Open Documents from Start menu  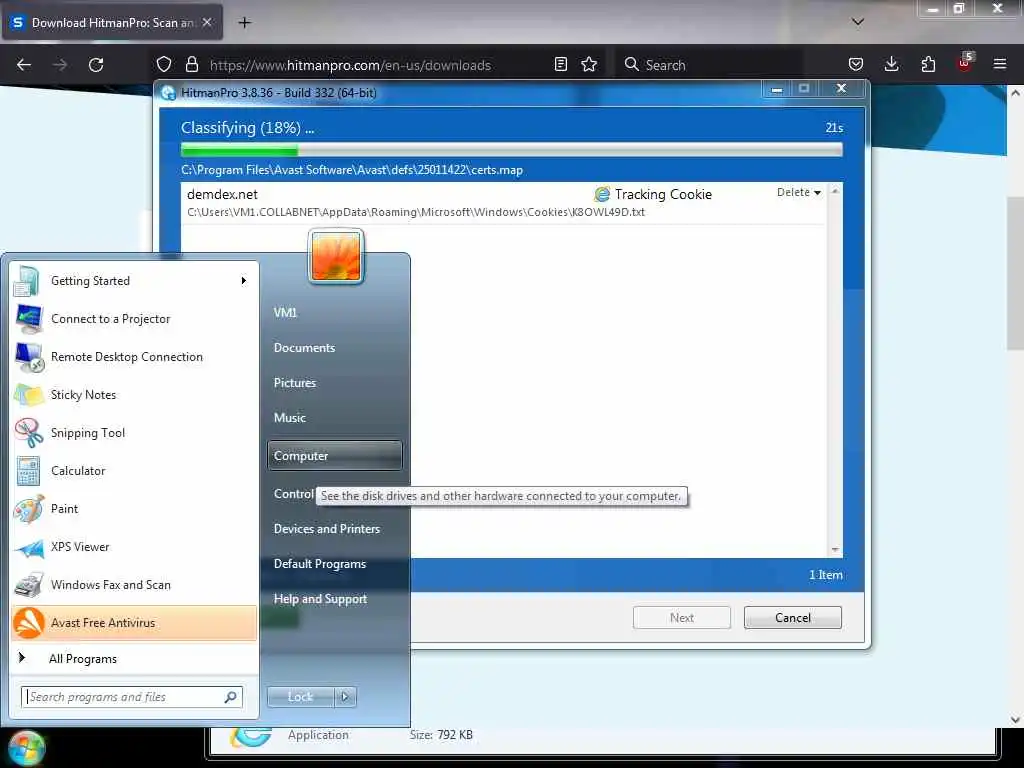click(304, 348)
